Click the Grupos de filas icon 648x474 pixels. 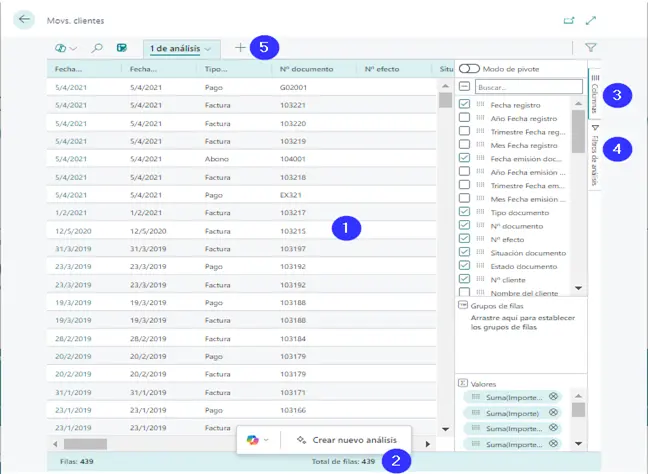(x=463, y=305)
